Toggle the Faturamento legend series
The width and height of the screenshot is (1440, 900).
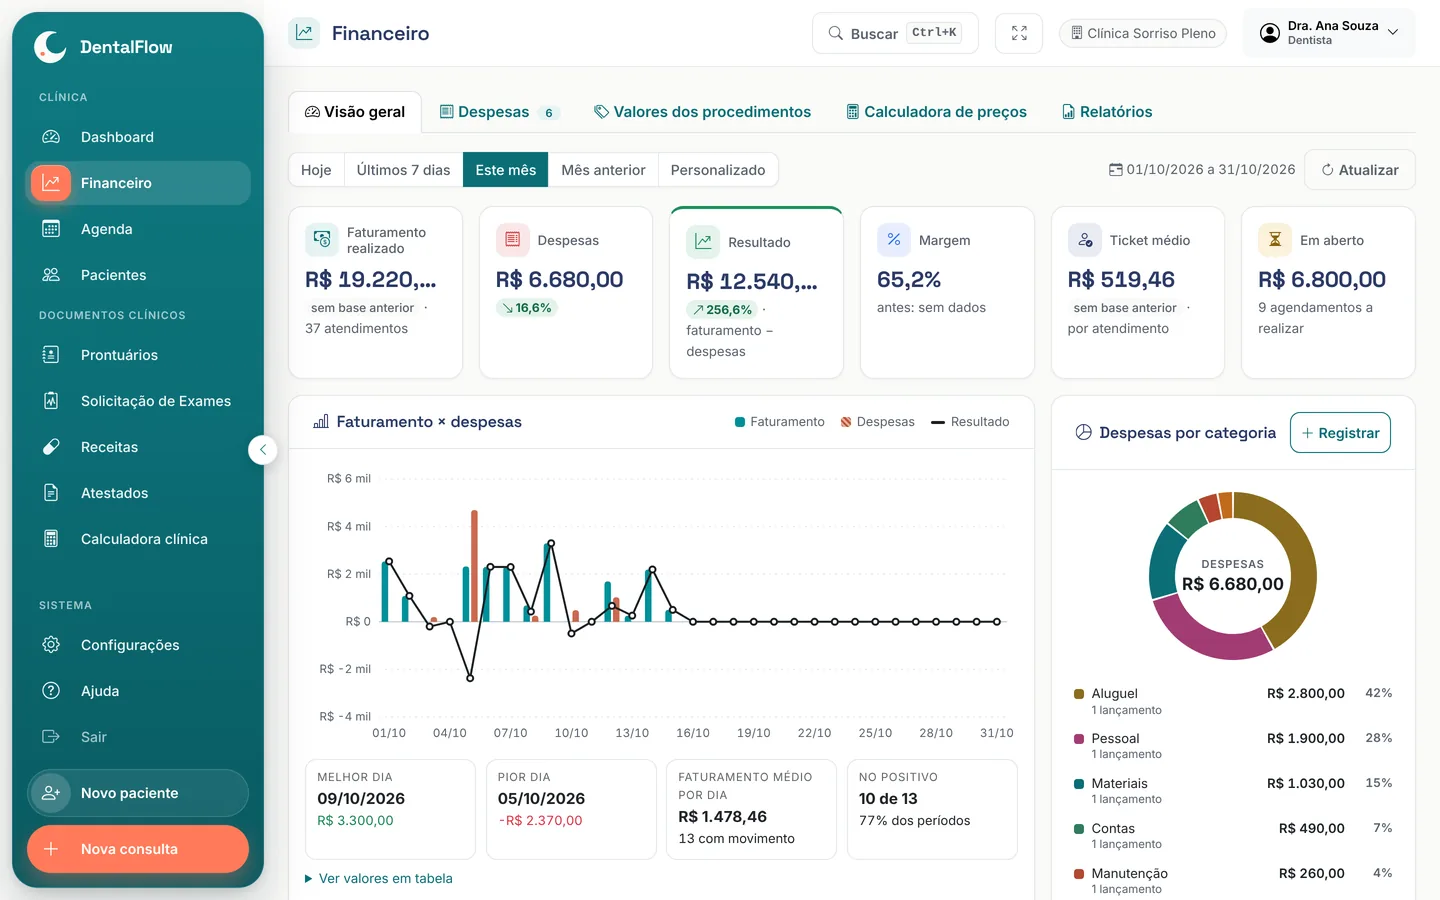(x=780, y=422)
